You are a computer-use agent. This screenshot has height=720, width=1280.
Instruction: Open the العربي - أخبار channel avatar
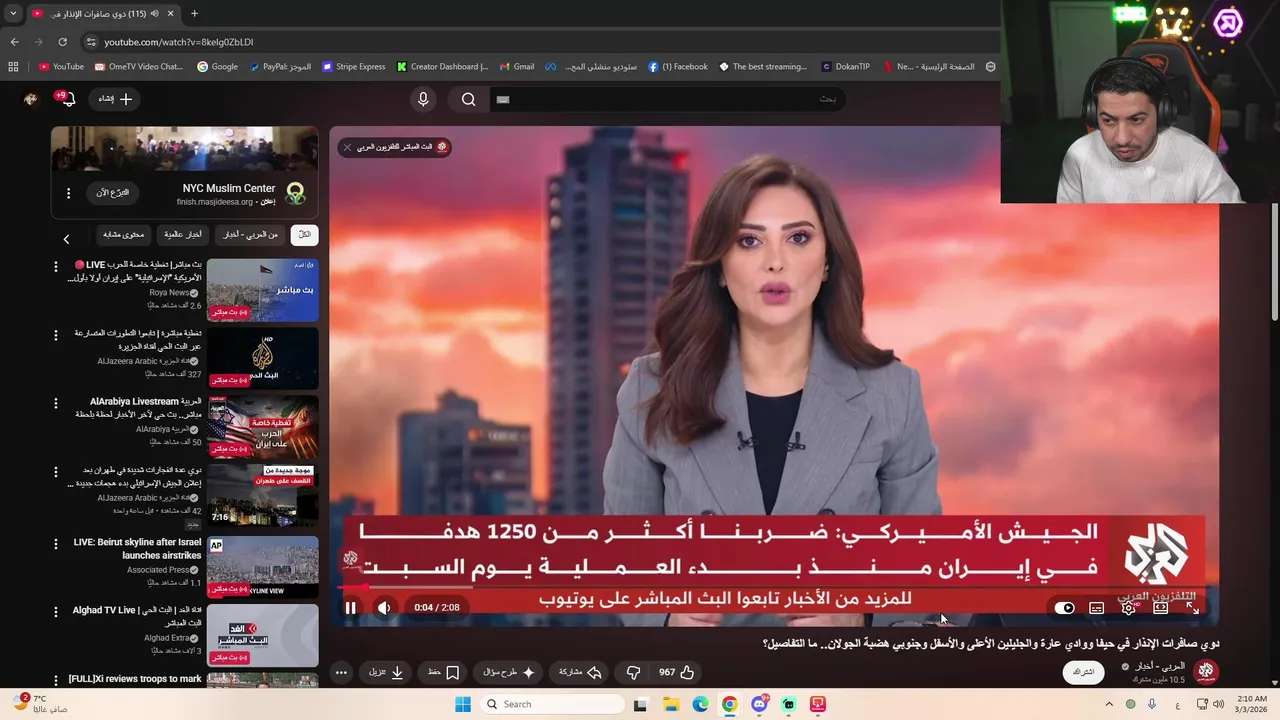coord(1206,672)
